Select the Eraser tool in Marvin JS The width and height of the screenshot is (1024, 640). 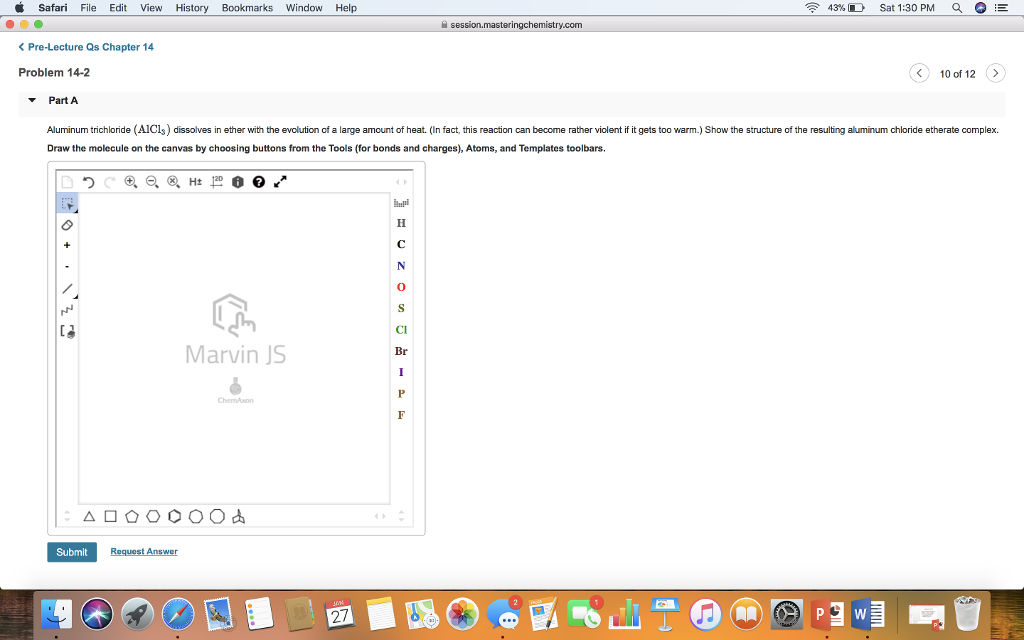pos(66,224)
